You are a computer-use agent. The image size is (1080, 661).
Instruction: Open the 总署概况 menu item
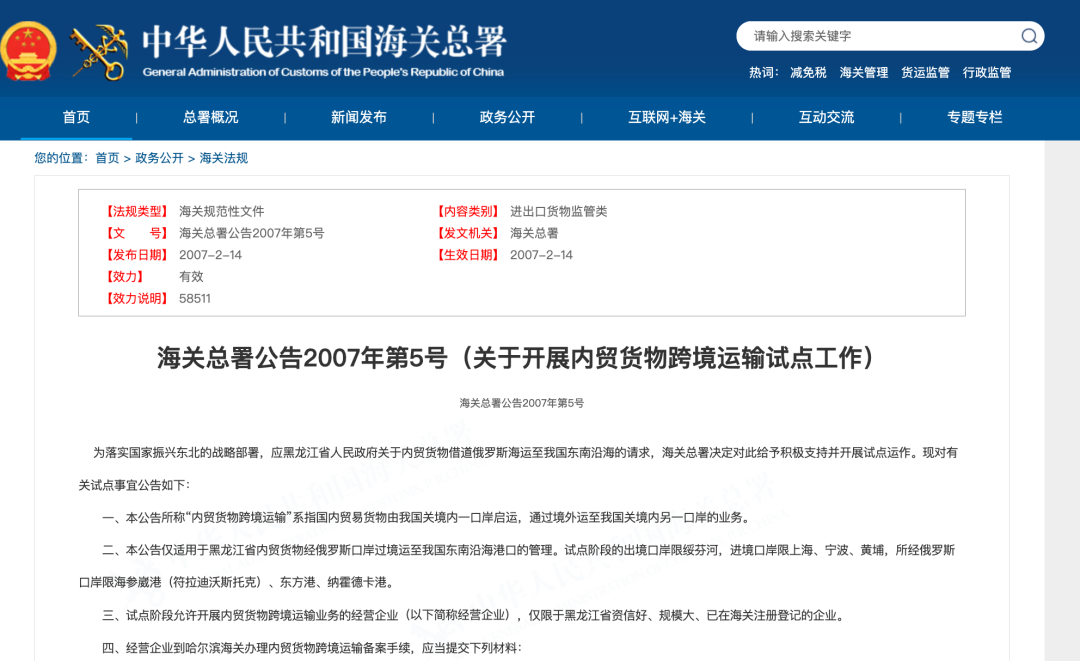pos(211,117)
